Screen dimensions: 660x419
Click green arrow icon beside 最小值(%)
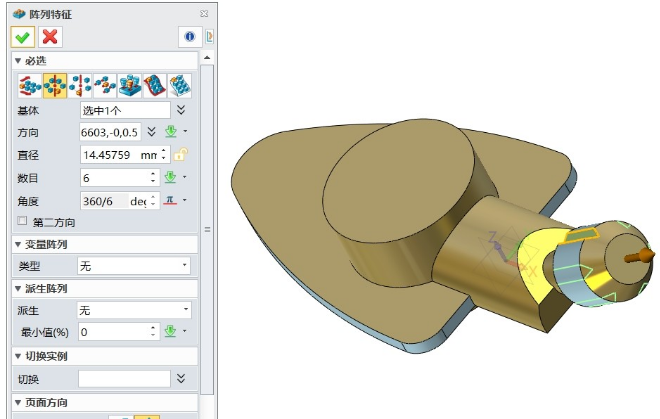pyautogui.click(x=170, y=331)
